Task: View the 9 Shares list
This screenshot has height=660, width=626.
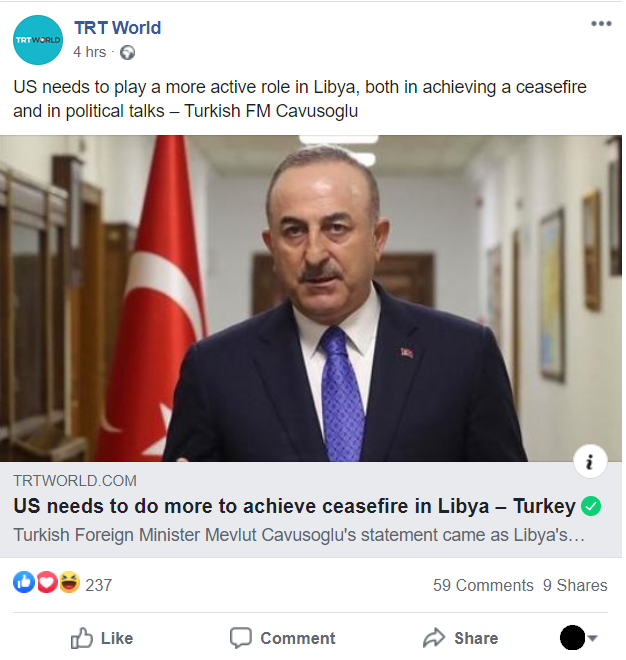Action: coord(575,585)
